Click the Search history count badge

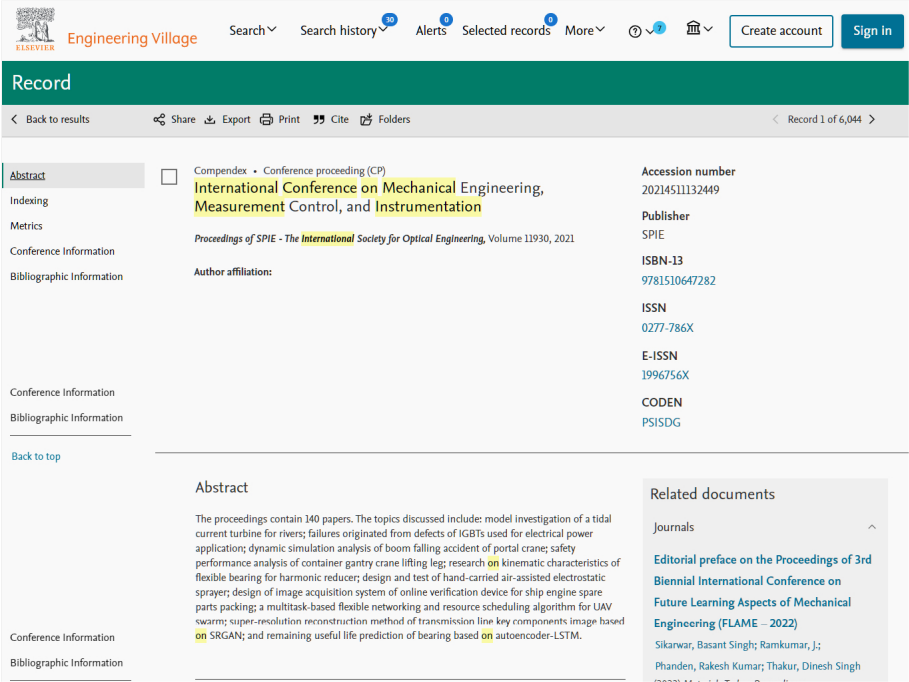(390, 20)
